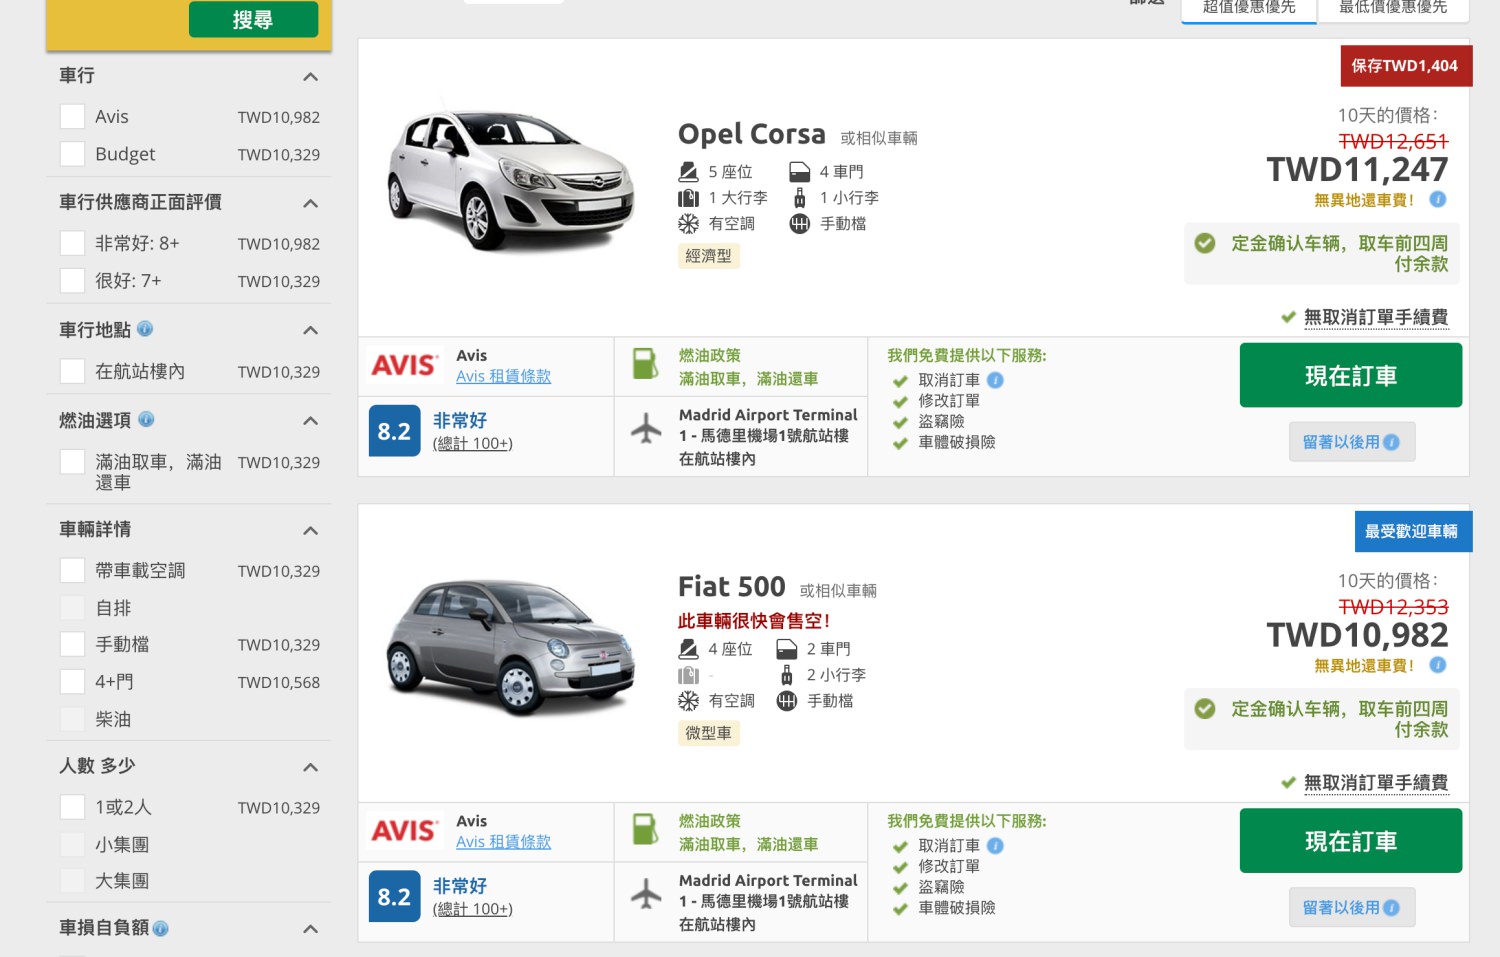
Task: Click info icon next to 車損自負額 filter
Action: tap(161, 928)
